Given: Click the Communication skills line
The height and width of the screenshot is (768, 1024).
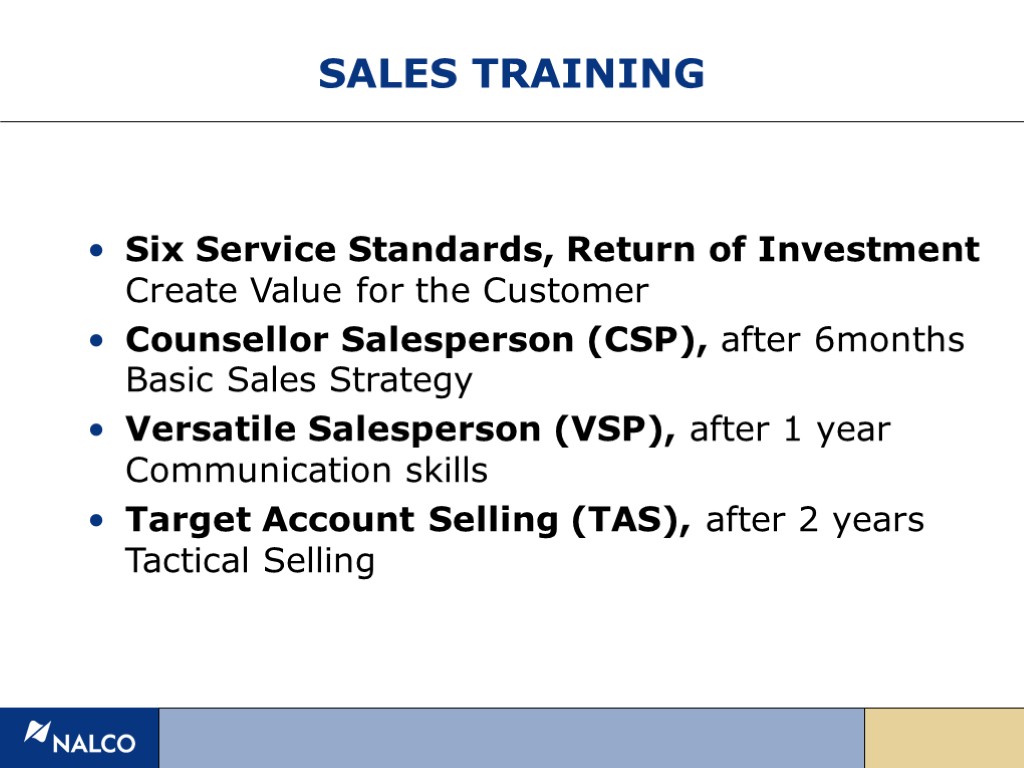Looking at the screenshot, I should pyautogui.click(x=306, y=470).
